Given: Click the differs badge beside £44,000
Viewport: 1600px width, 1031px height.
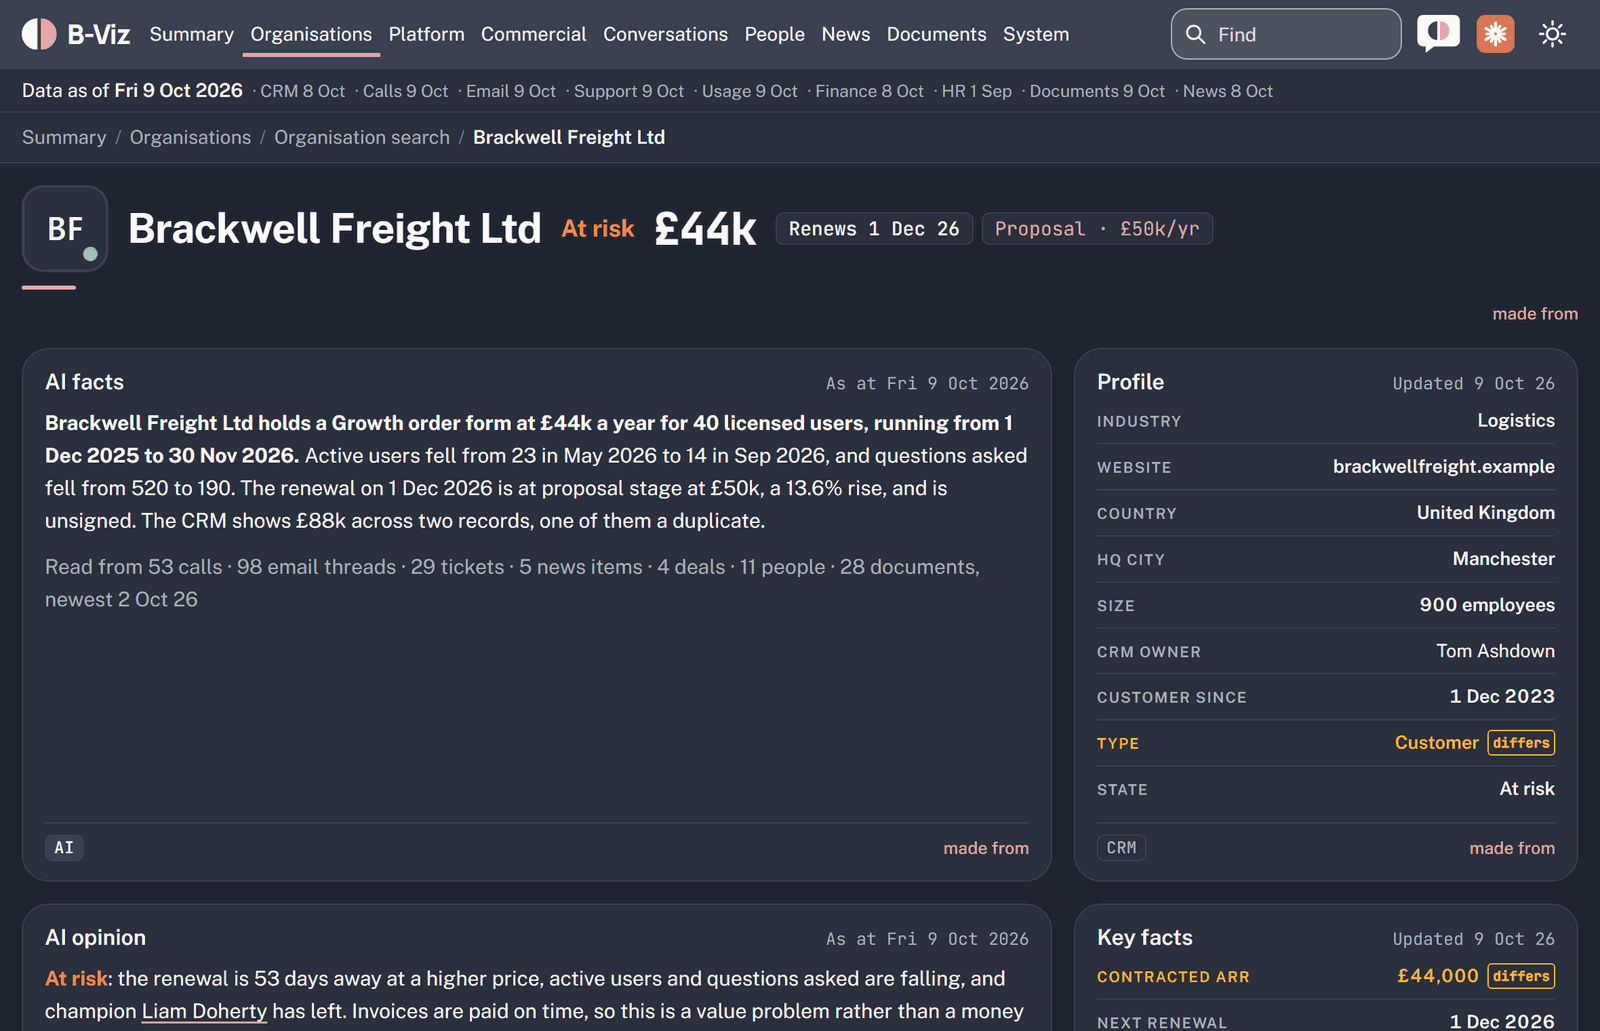Looking at the screenshot, I should point(1521,976).
